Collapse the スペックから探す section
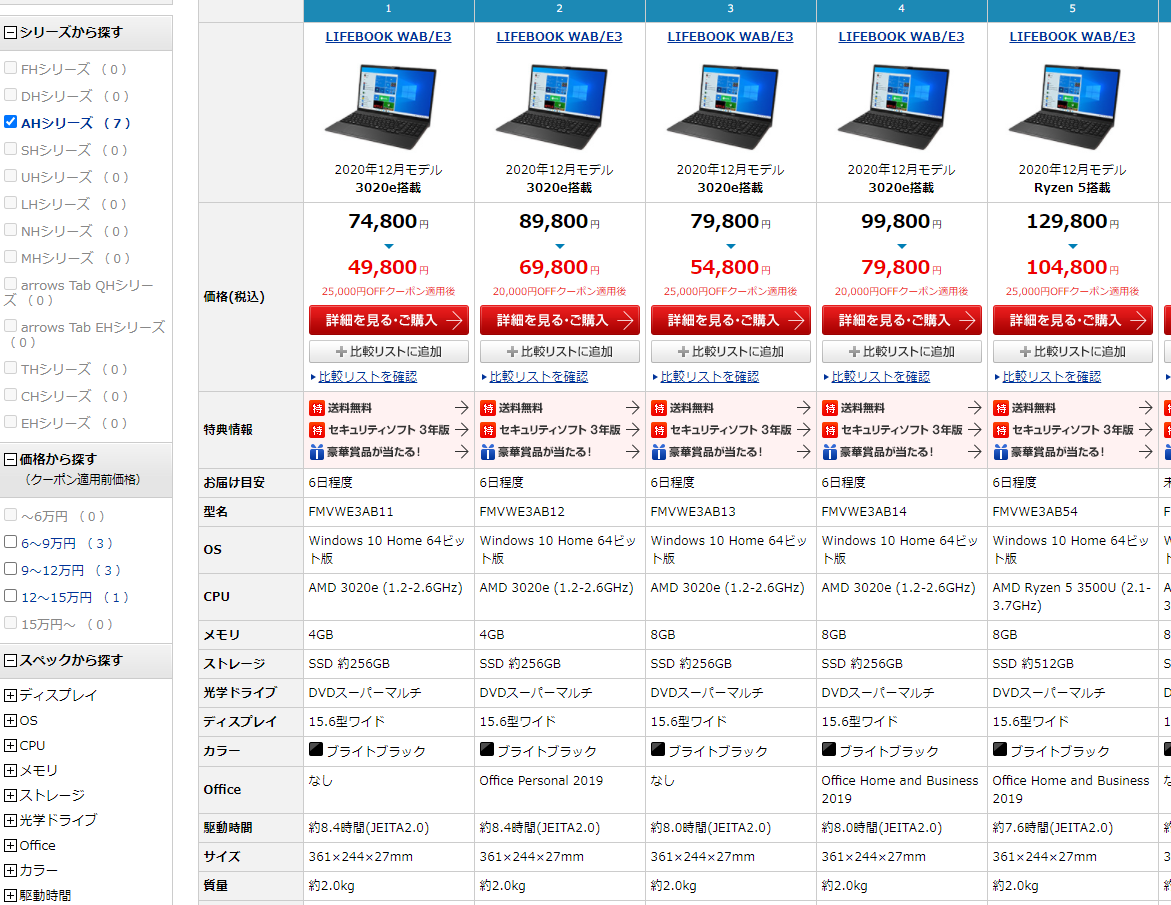 click(10, 660)
